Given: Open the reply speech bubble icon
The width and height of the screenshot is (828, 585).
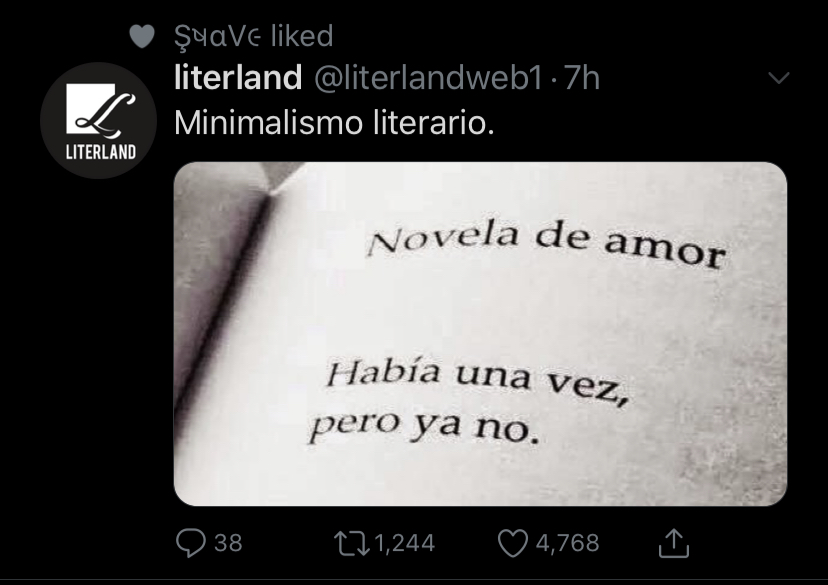Looking at the screenshot, I should [x=191, y=543].
